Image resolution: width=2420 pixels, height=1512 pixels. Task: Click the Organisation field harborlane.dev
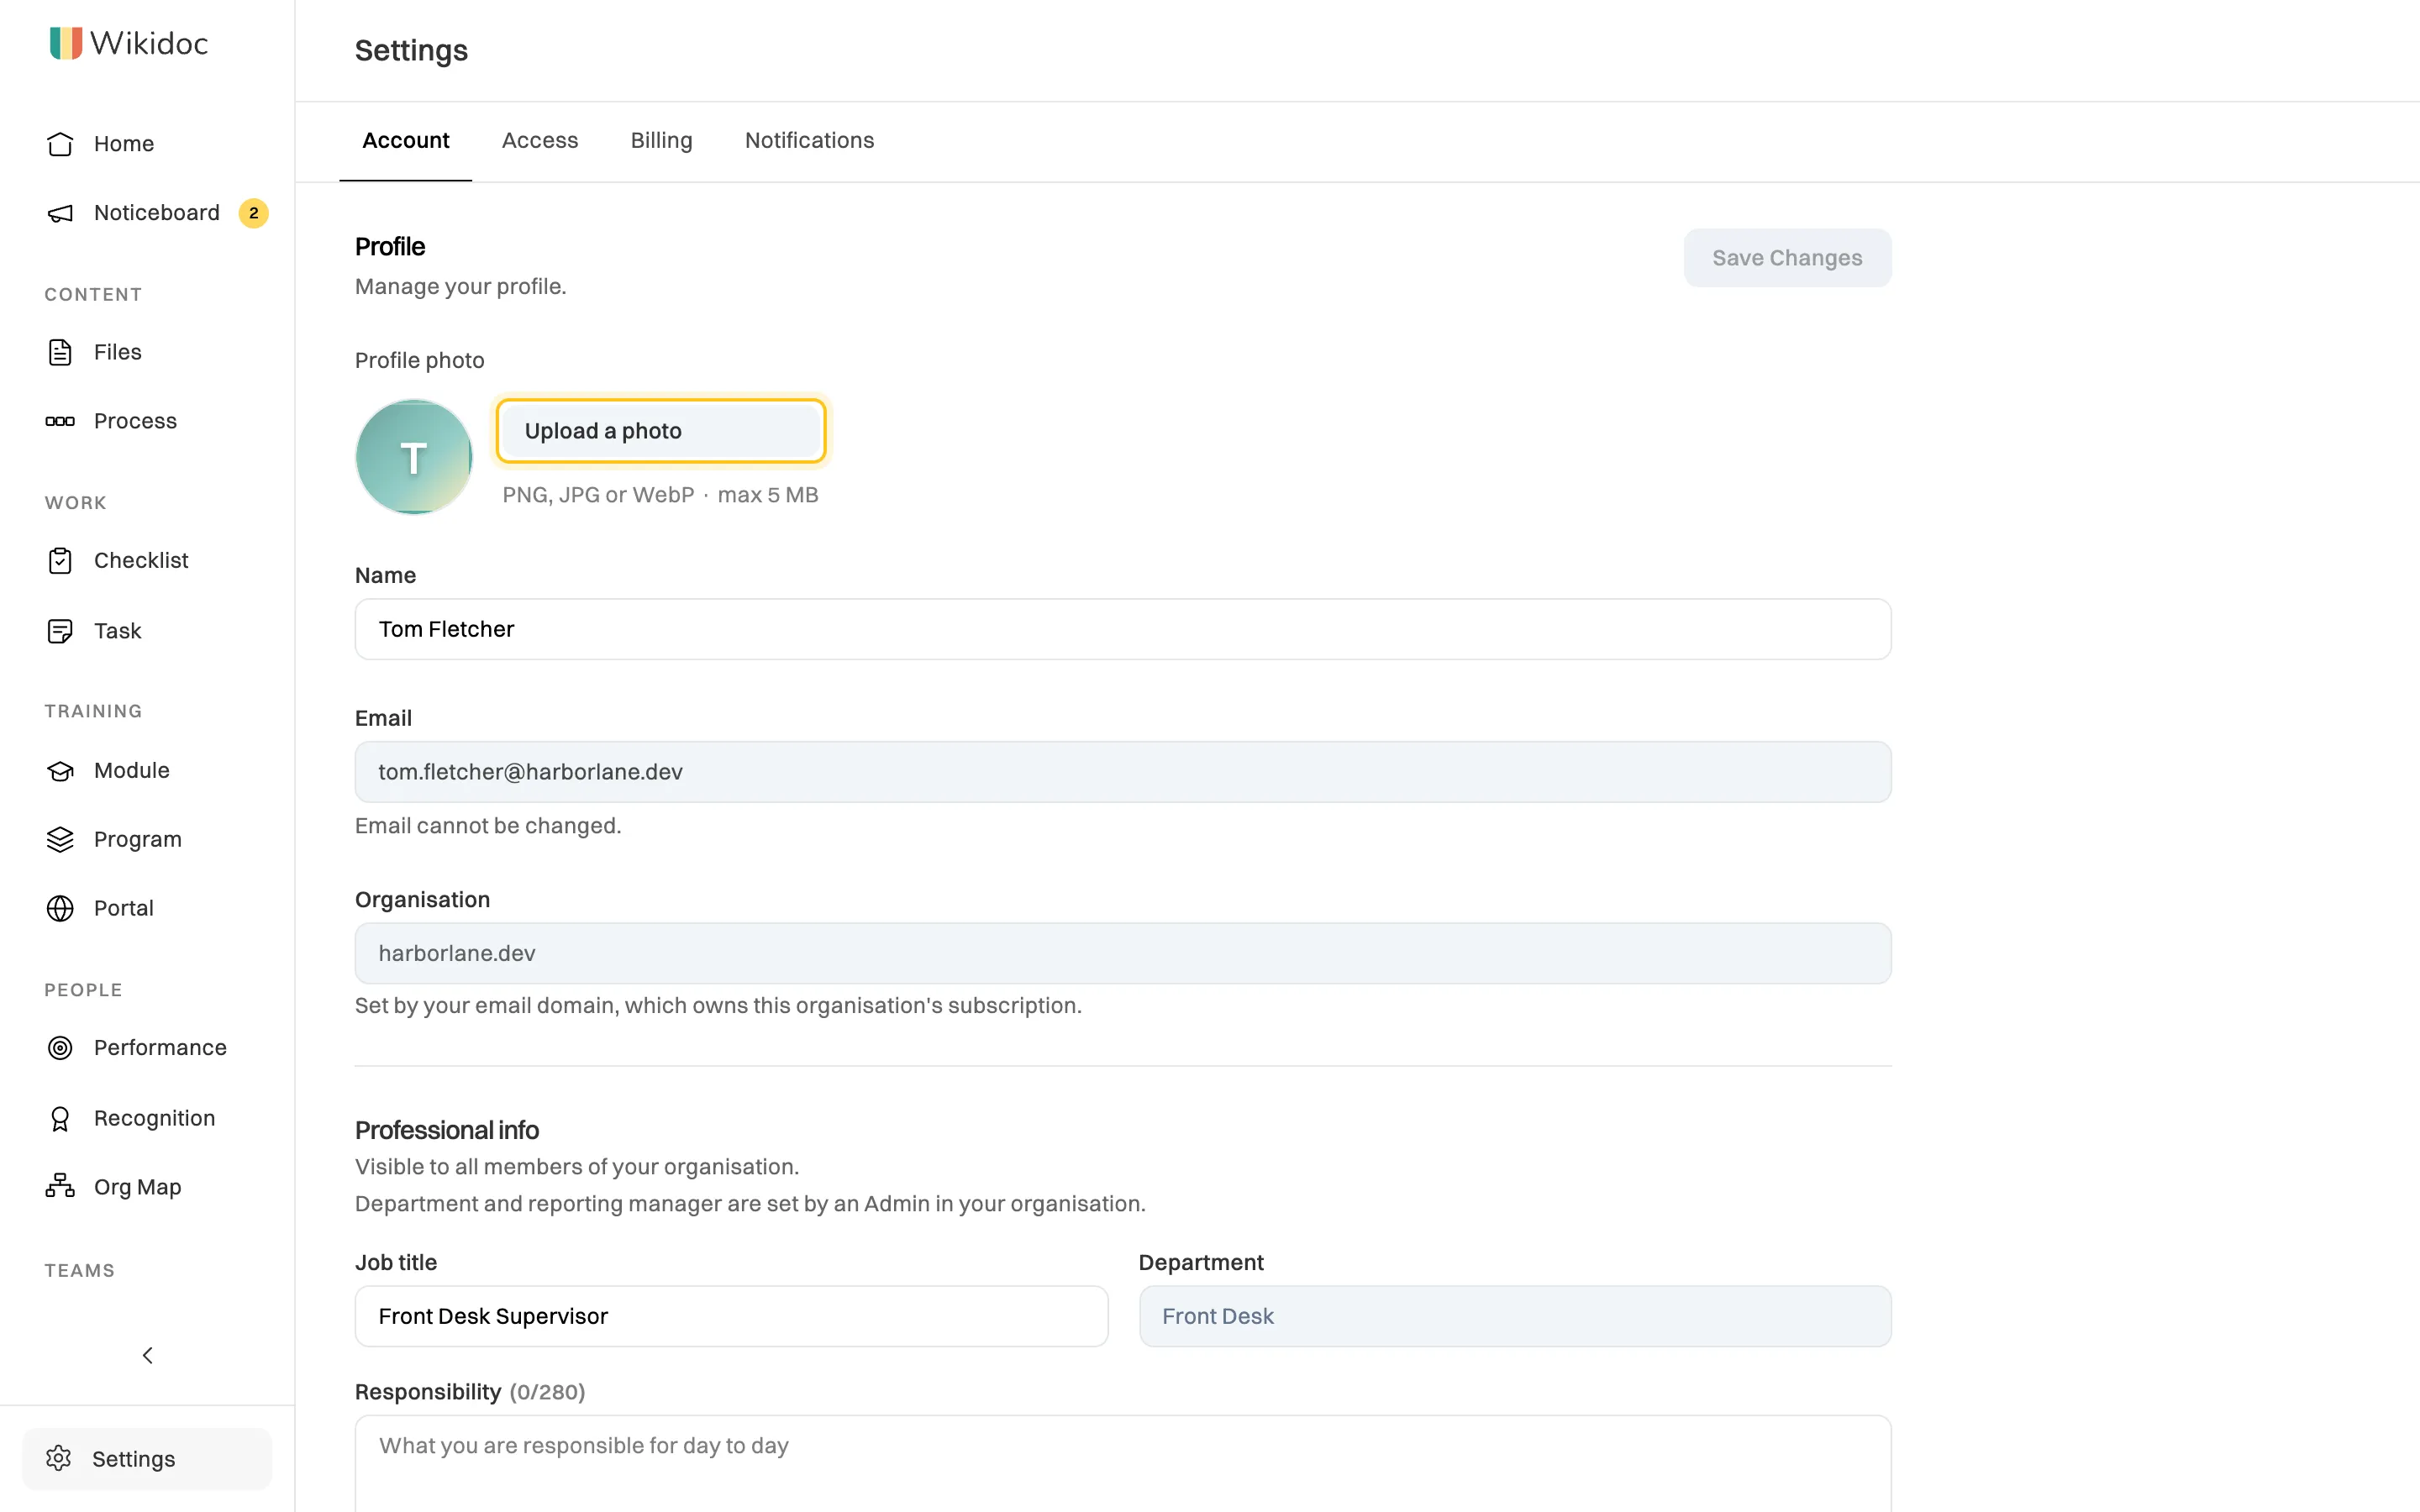[x=1123, y=953]
